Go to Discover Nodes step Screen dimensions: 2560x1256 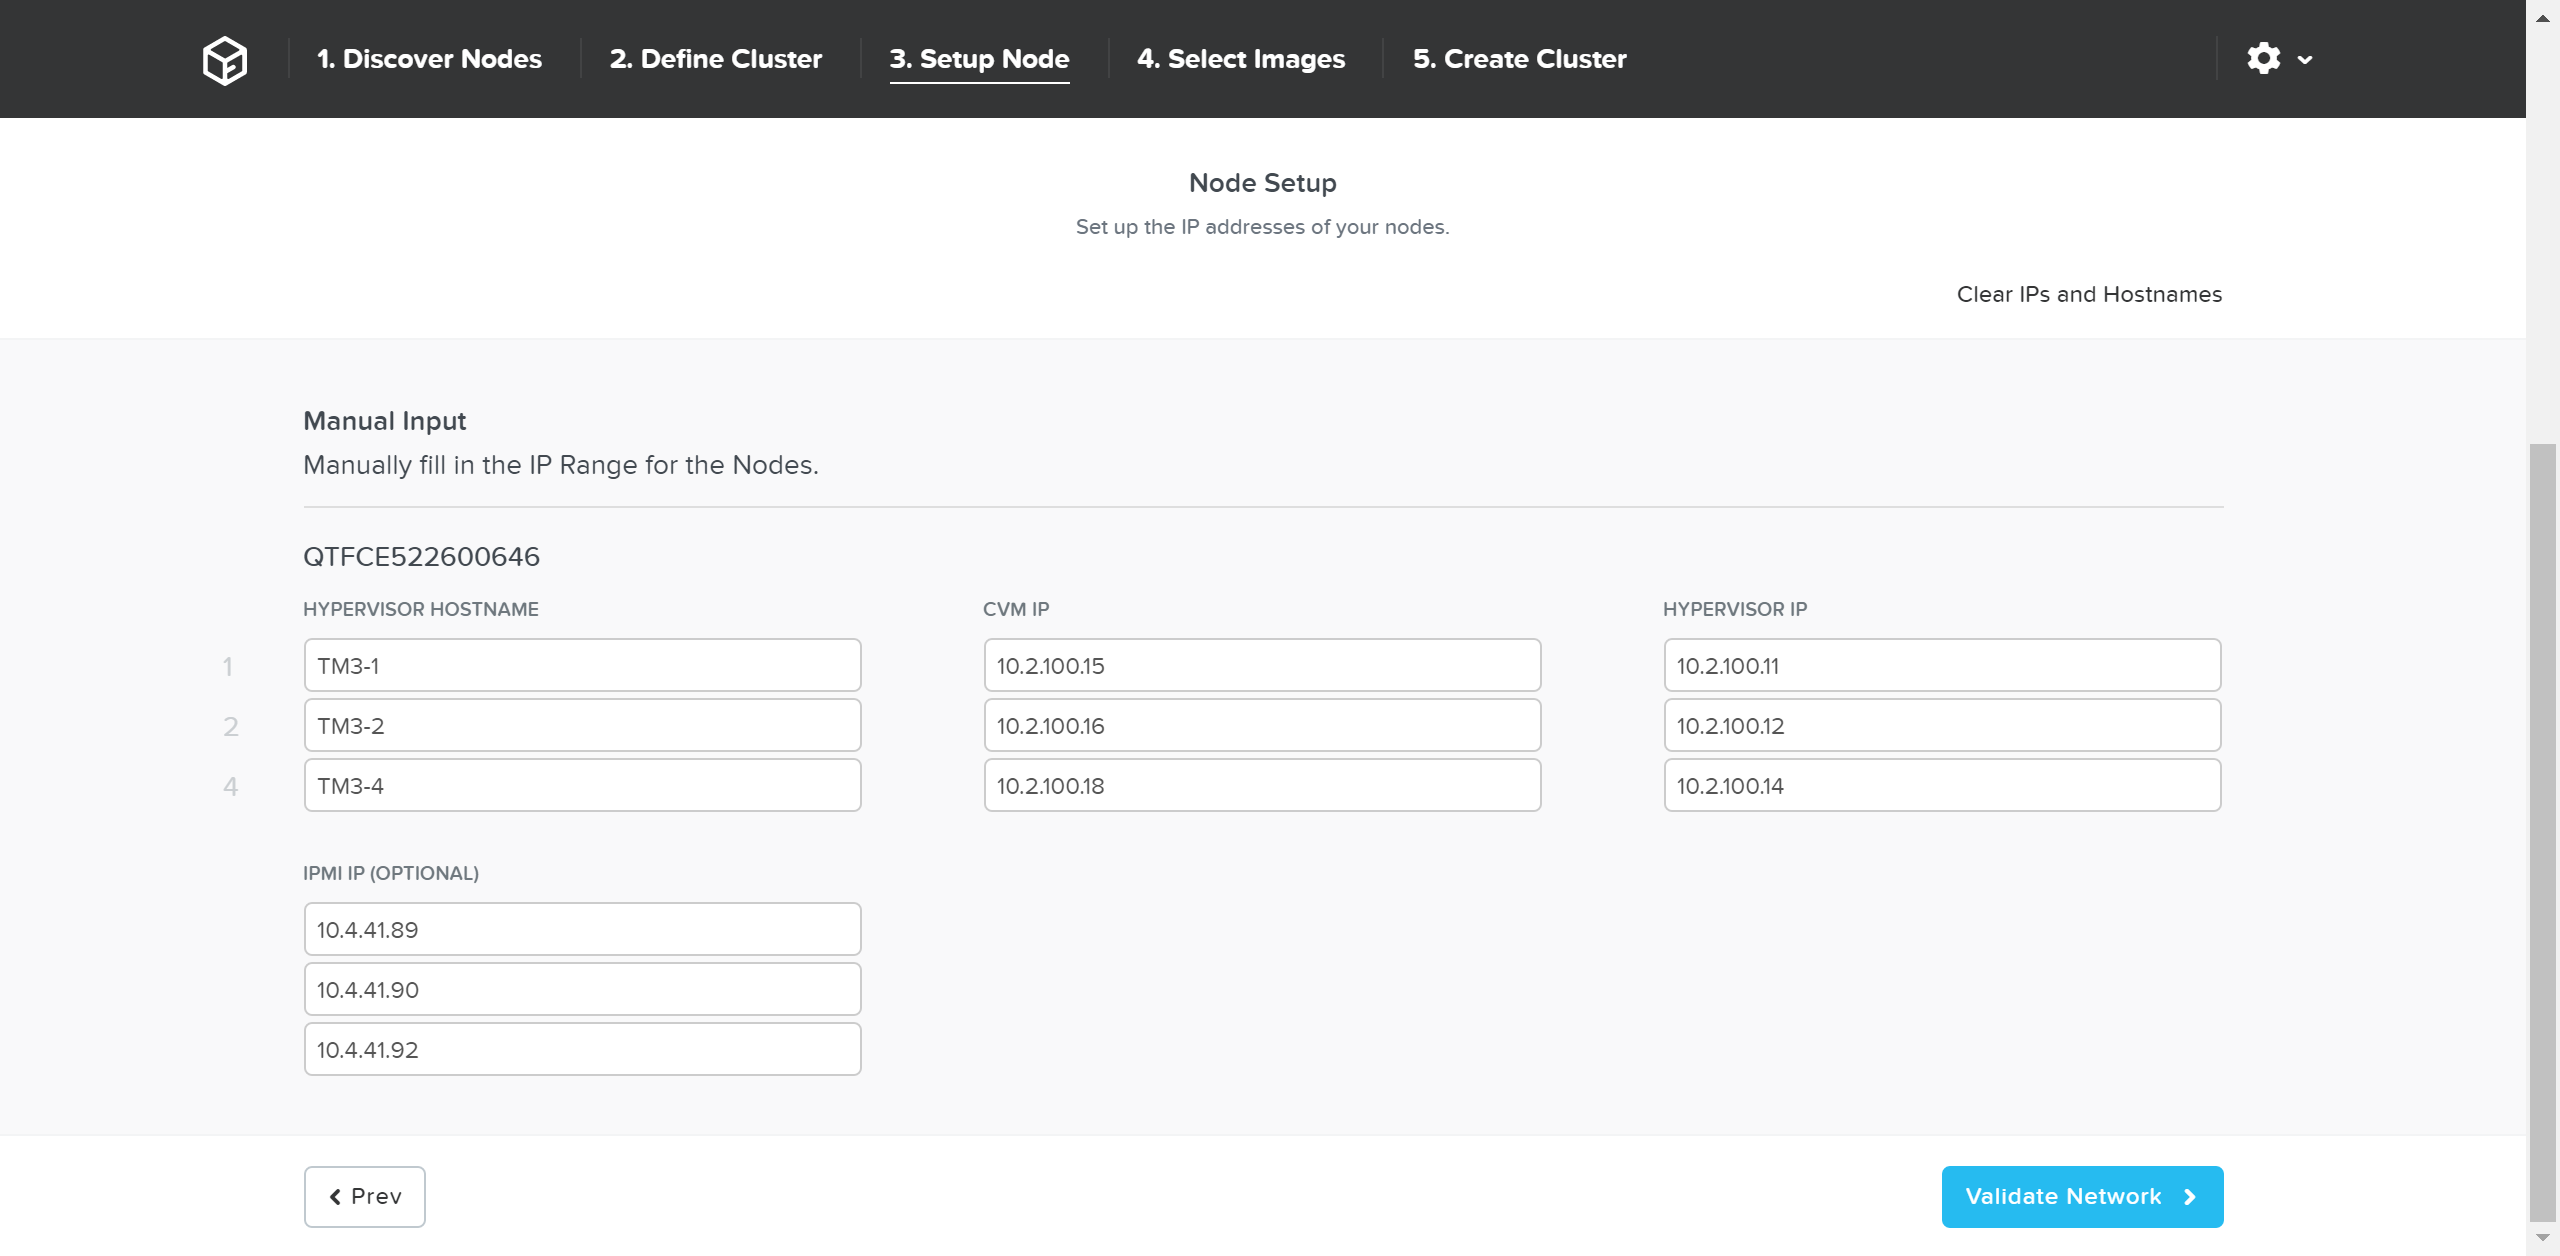coord(429,59)
